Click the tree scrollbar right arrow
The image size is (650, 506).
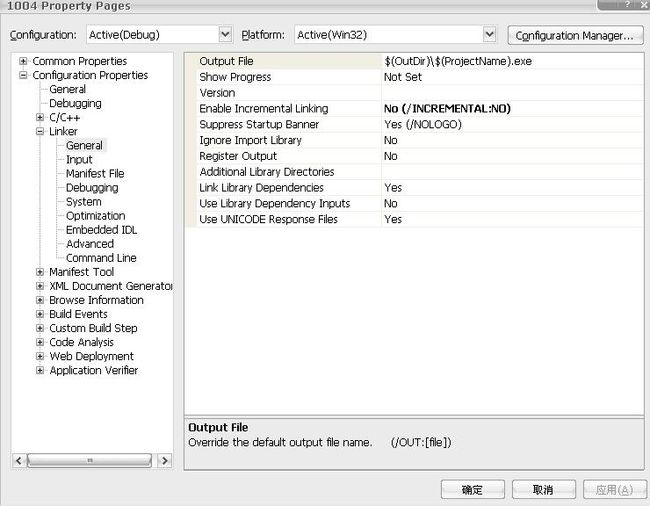click(x=165, y=460)
